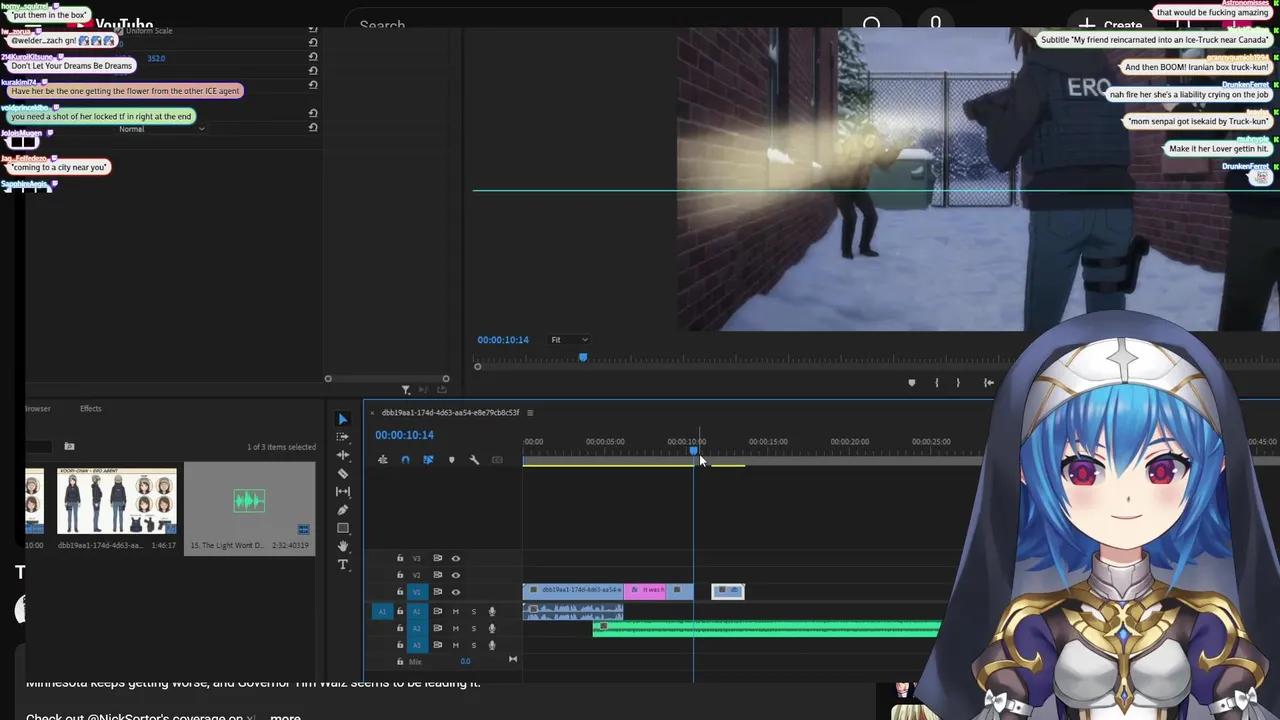This screenshot has height=720, width=1280.
Task: Click the YouTube Create button
Action: (x=1112, y=25)
